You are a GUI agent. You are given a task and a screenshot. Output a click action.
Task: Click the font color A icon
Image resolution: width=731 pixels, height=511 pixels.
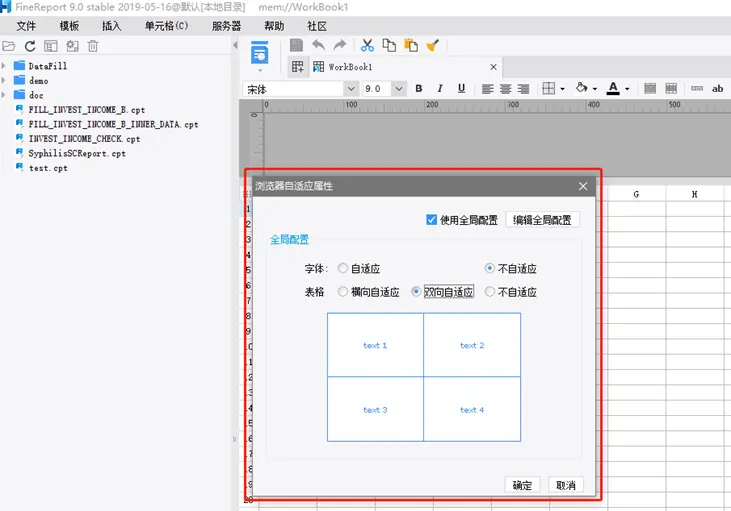coord(613,88)
